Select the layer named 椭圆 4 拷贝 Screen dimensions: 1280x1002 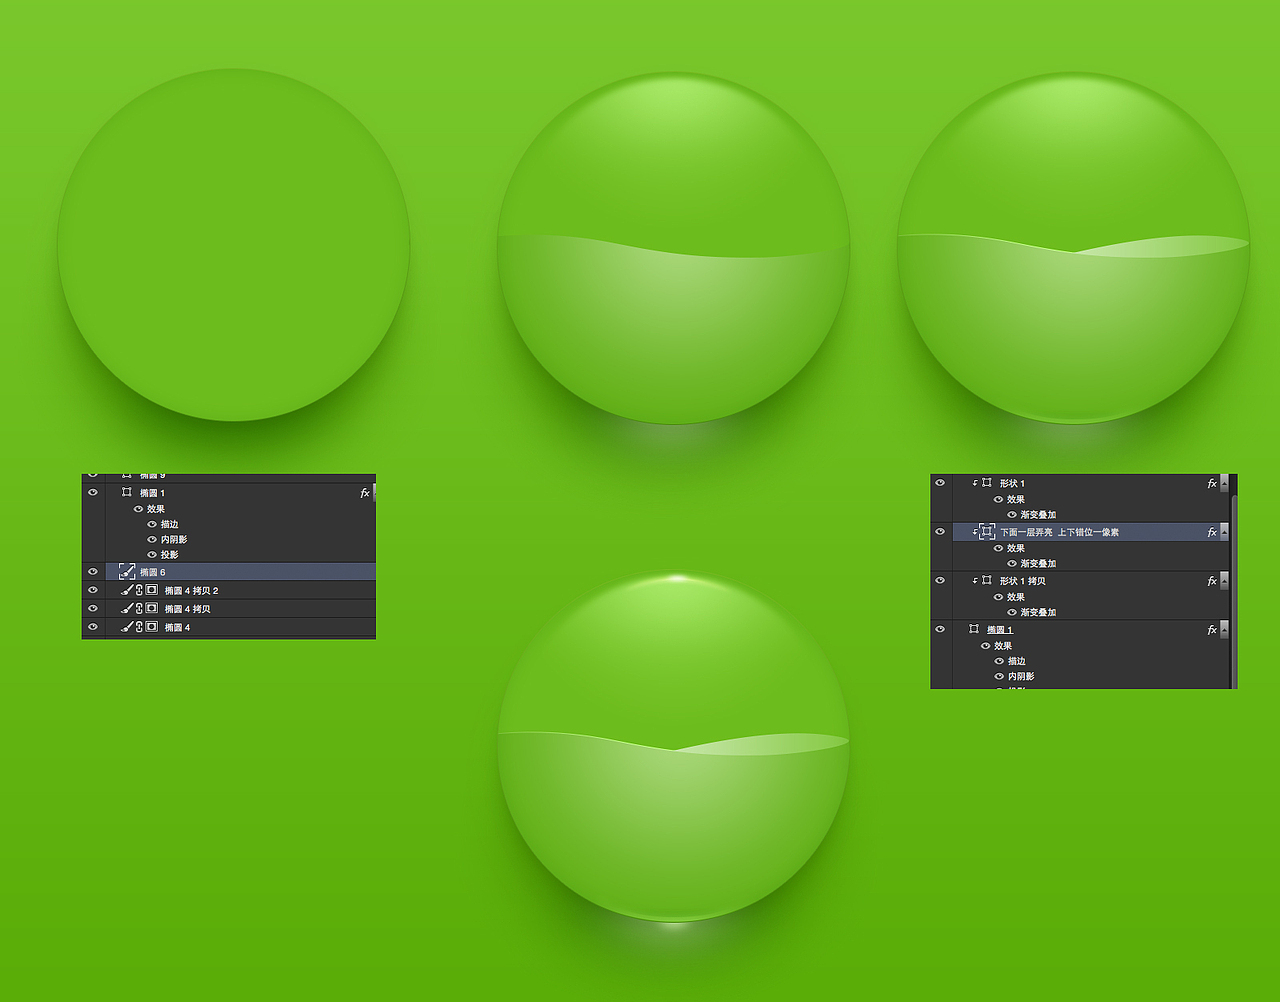187,609
